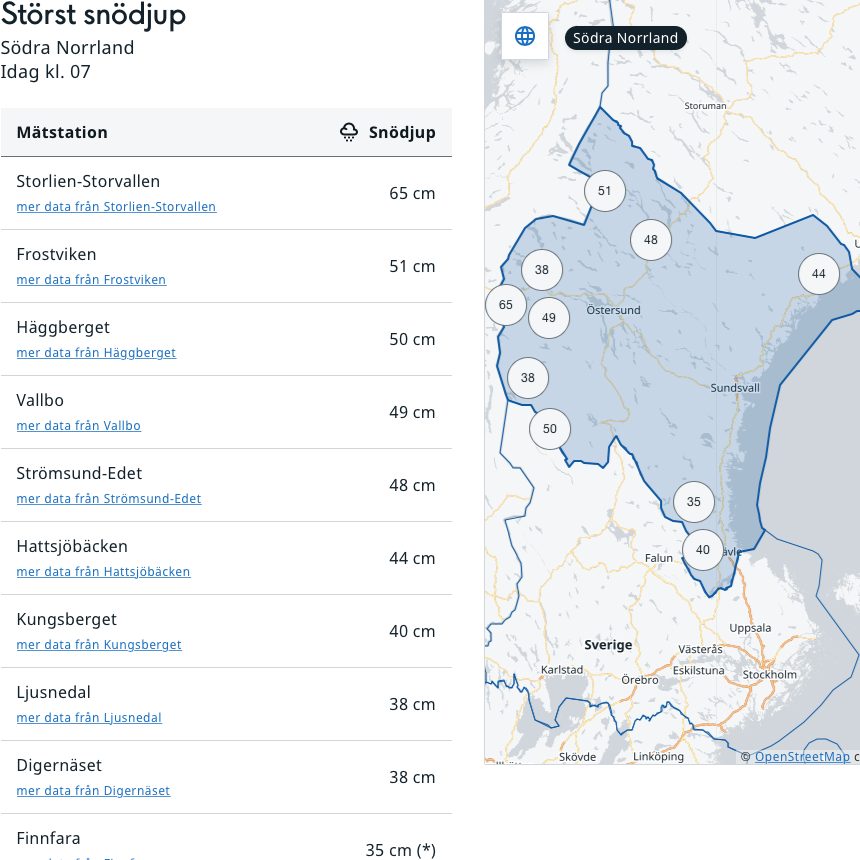Click the 50 snow depth map marker
Viewport: 860px width, 860px height.
[549, 429]
